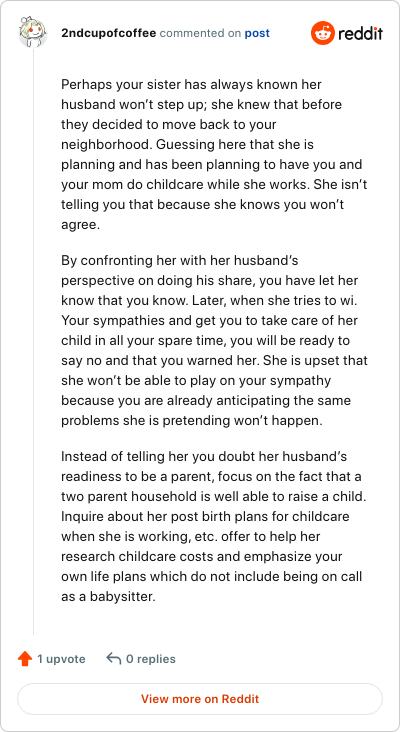This screenshot has height=732, width=400.
Task: Click the line "Inquire about her post birth plans"
Action: click(205, 517)
